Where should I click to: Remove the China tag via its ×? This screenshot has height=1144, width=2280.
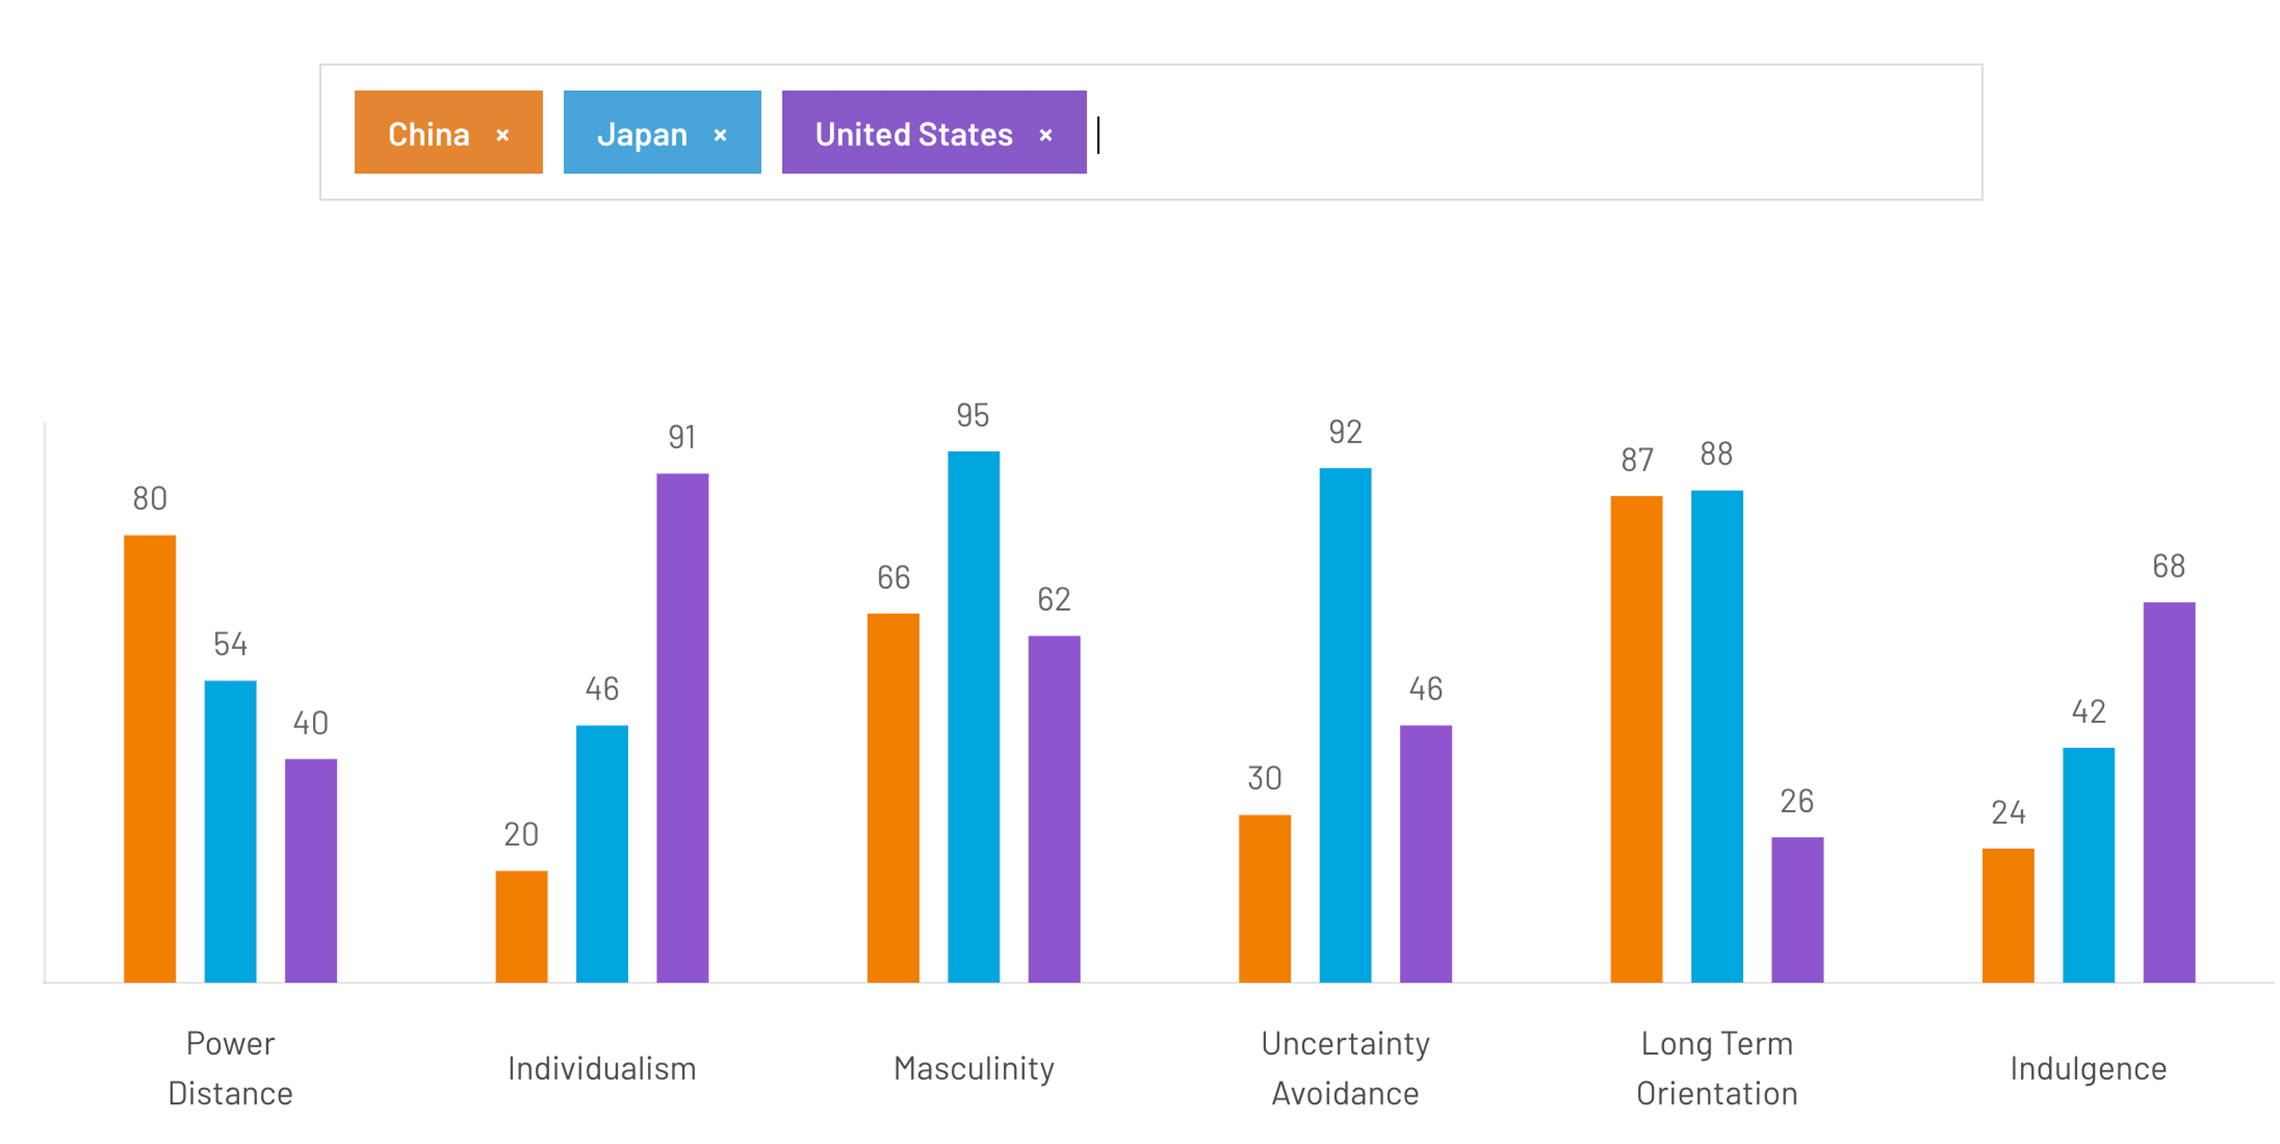pos(503,135)
